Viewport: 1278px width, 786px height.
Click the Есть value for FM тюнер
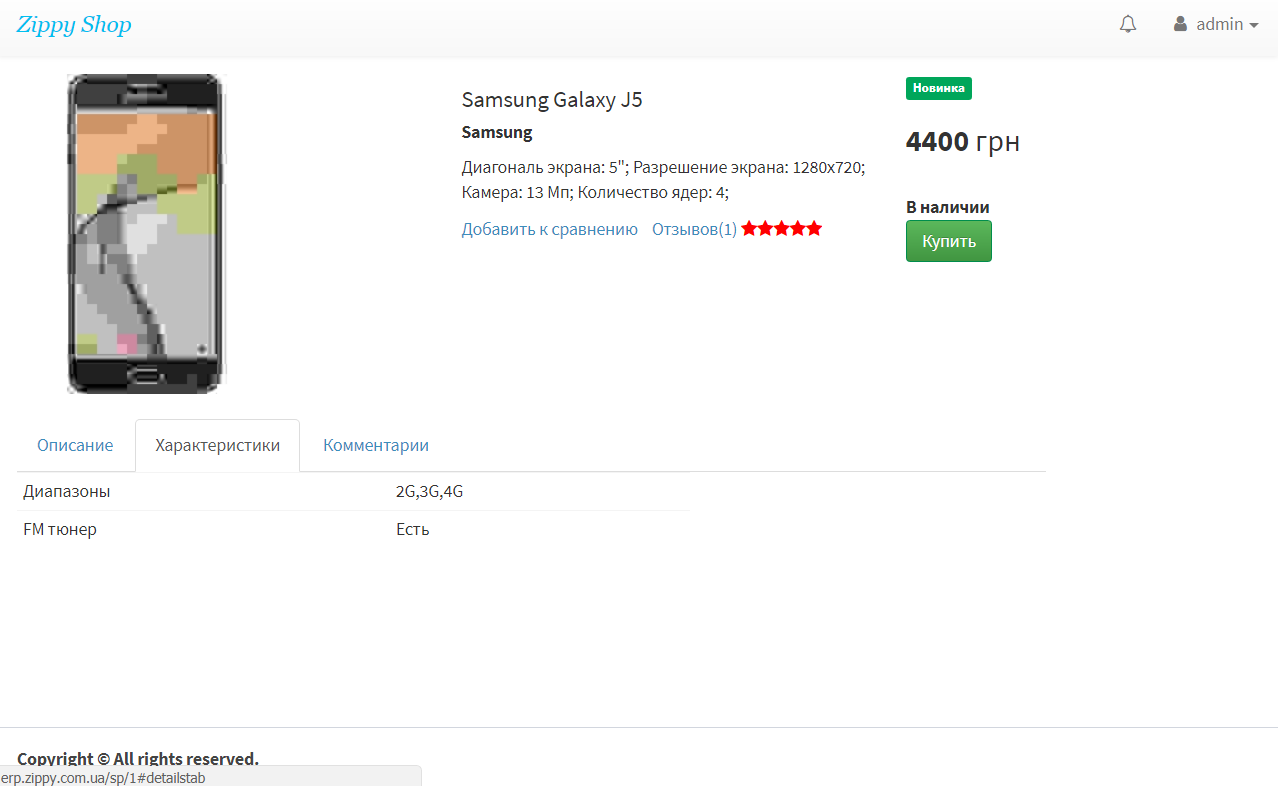(x=412, y=529)
